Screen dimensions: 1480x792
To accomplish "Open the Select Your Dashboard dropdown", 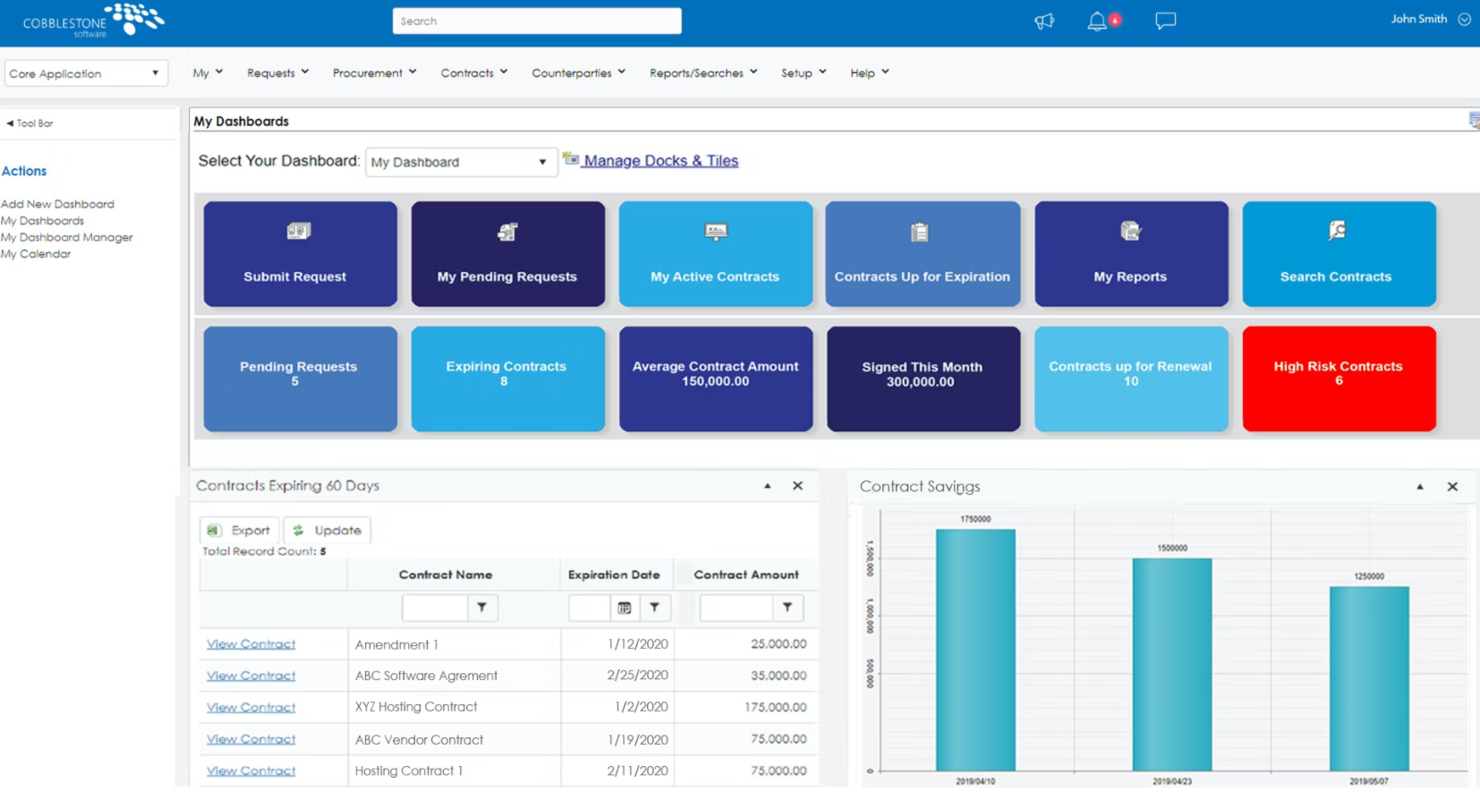I will (543, 161).
